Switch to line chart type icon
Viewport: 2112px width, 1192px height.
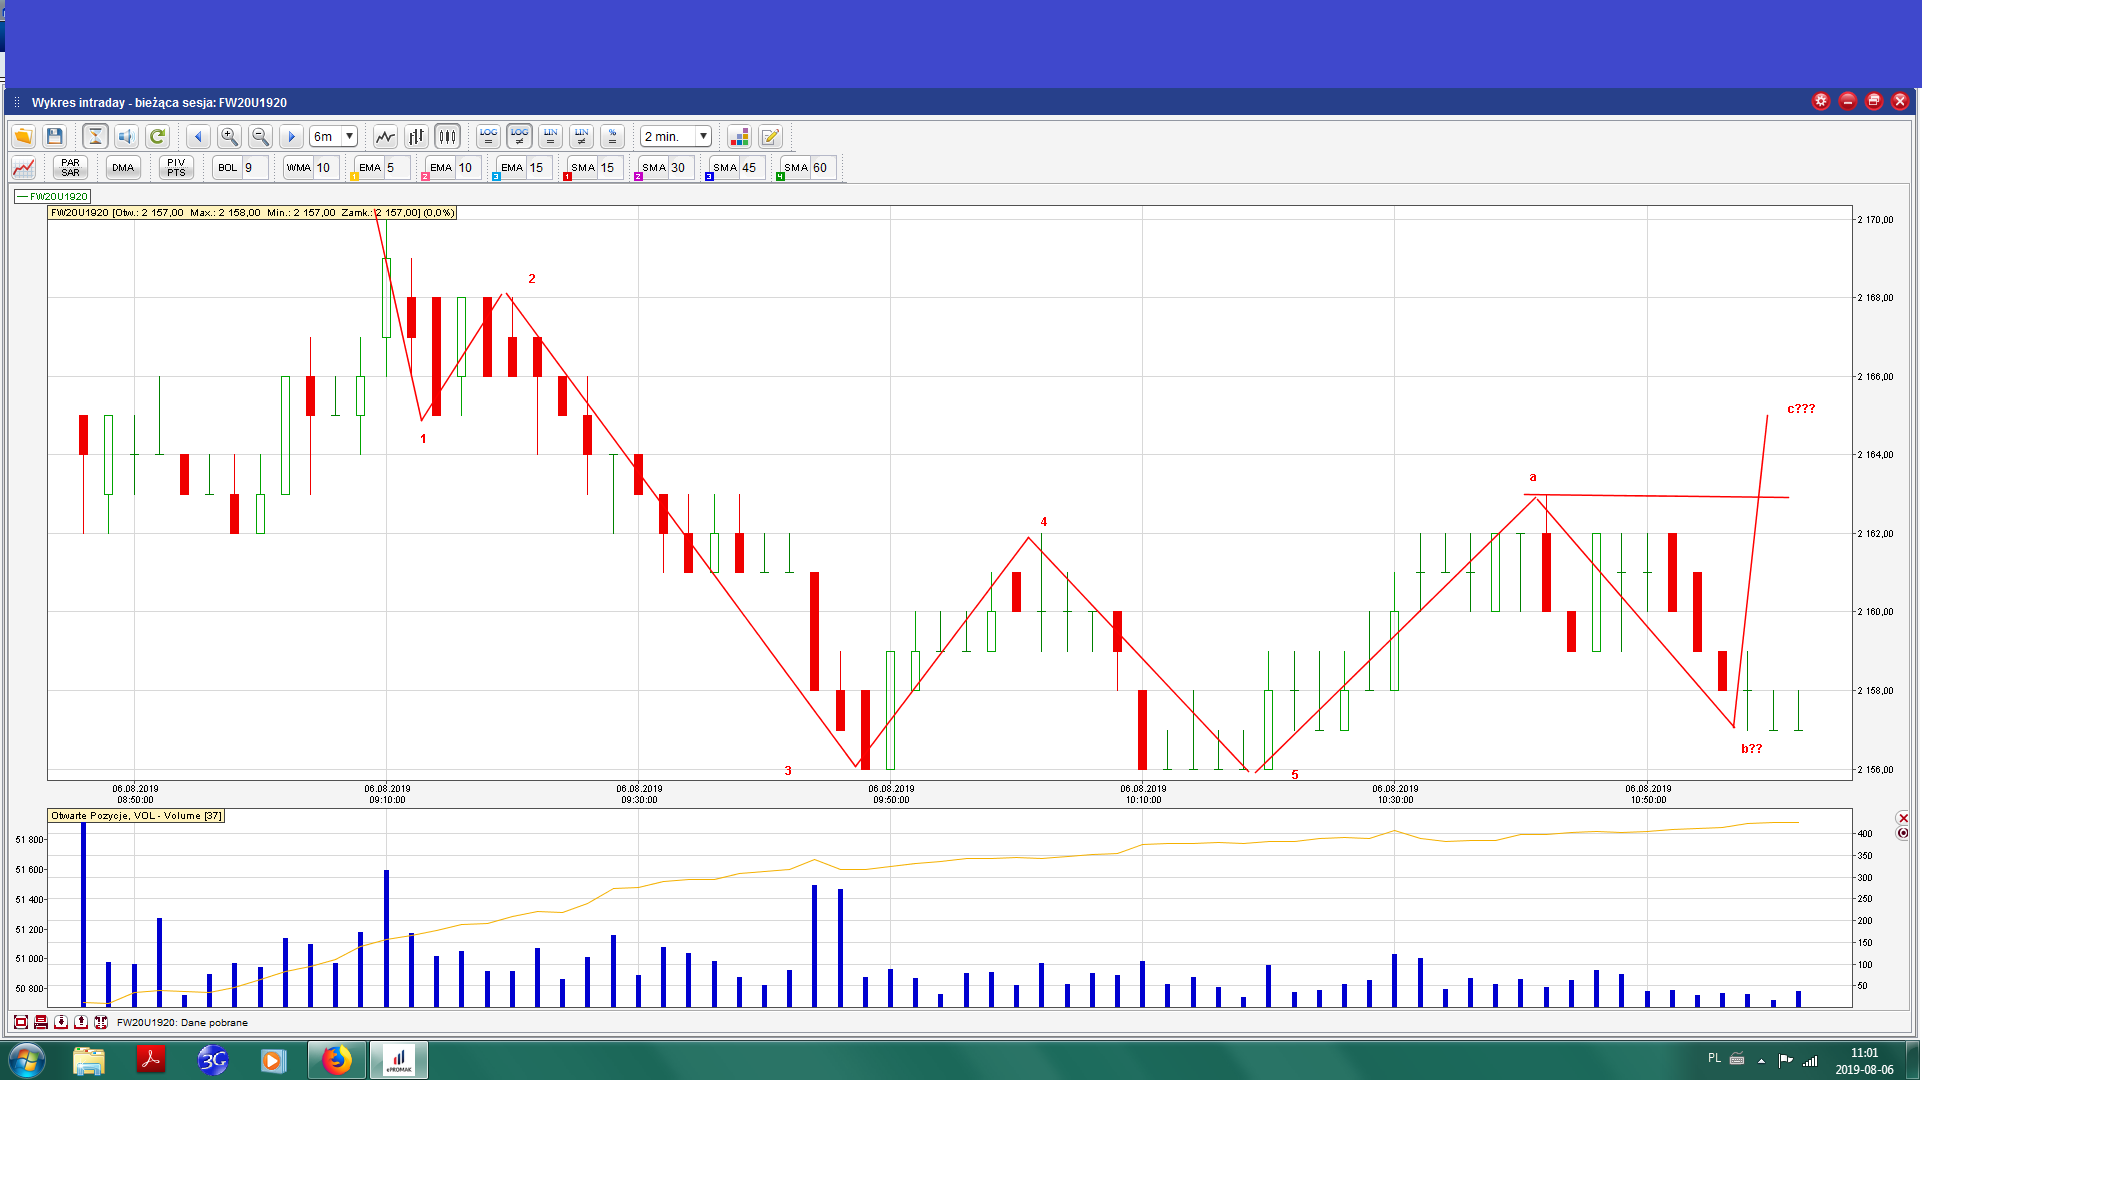coord(385,136)
